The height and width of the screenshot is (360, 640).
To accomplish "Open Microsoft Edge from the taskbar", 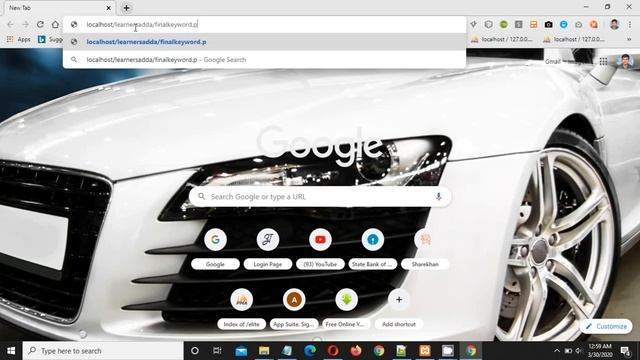I will 310,351.
